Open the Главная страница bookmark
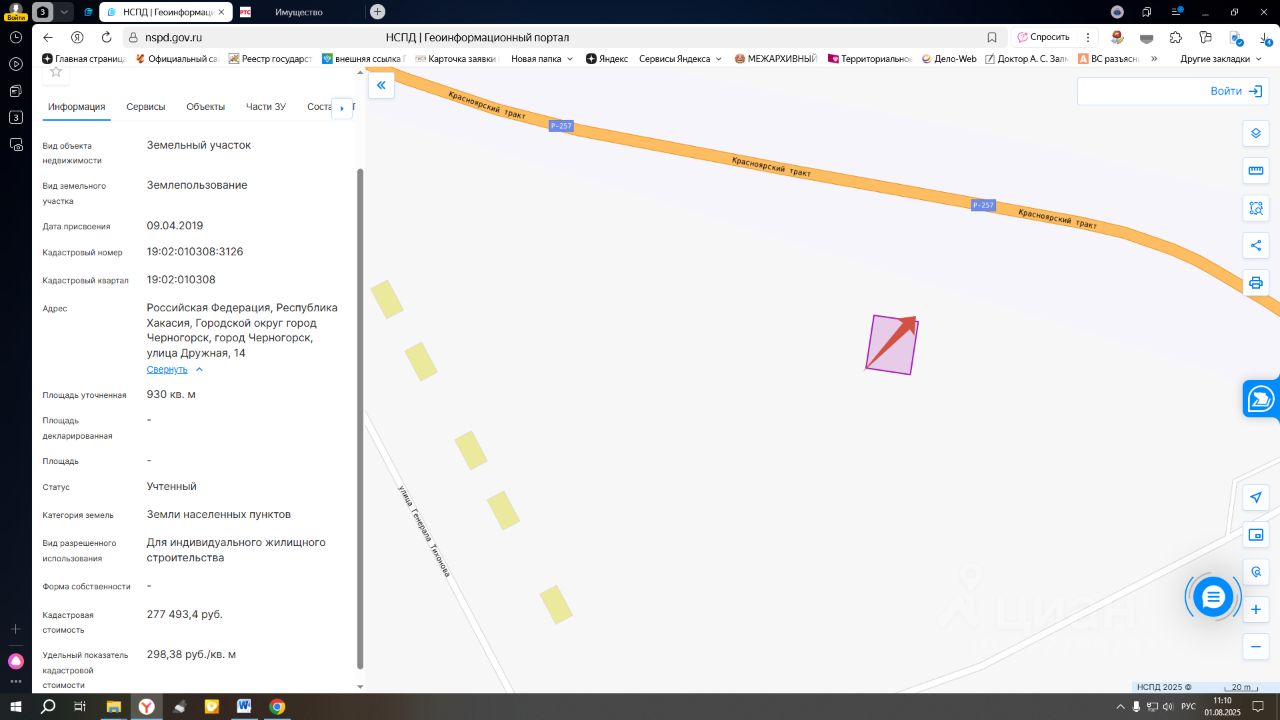Screen dimensions: 1280x720 84,59
